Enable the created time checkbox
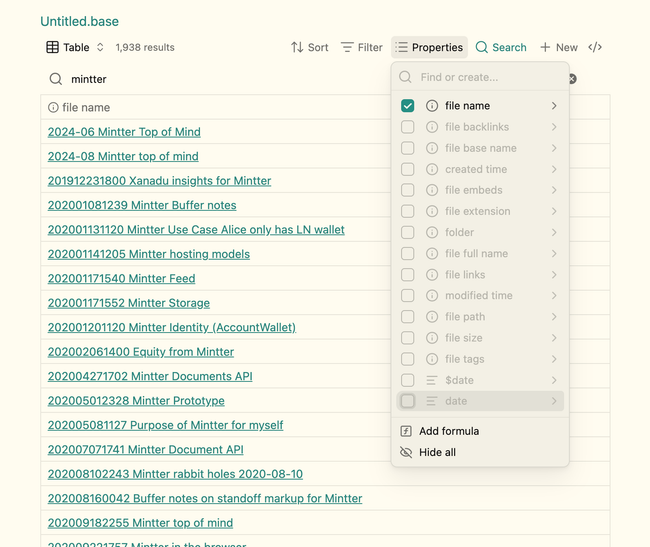The height and width of the screenshot is (547, 650). (x=407, y=169)
